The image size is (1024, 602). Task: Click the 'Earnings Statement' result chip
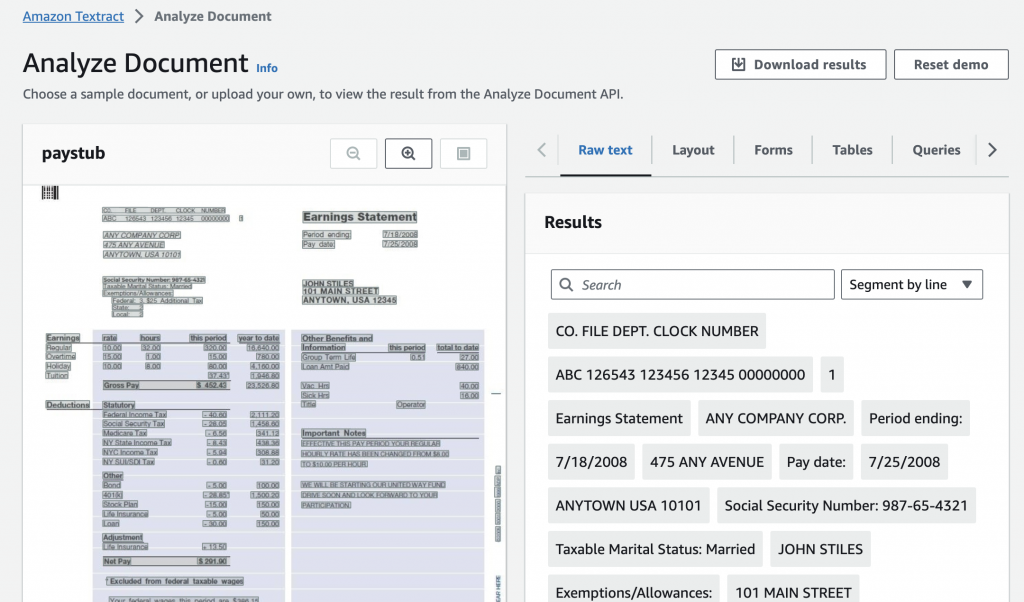coord(619,419)
